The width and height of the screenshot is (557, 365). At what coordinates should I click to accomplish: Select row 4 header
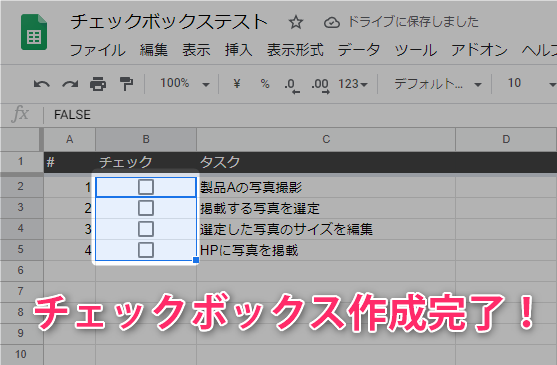[x=21, y=228]
